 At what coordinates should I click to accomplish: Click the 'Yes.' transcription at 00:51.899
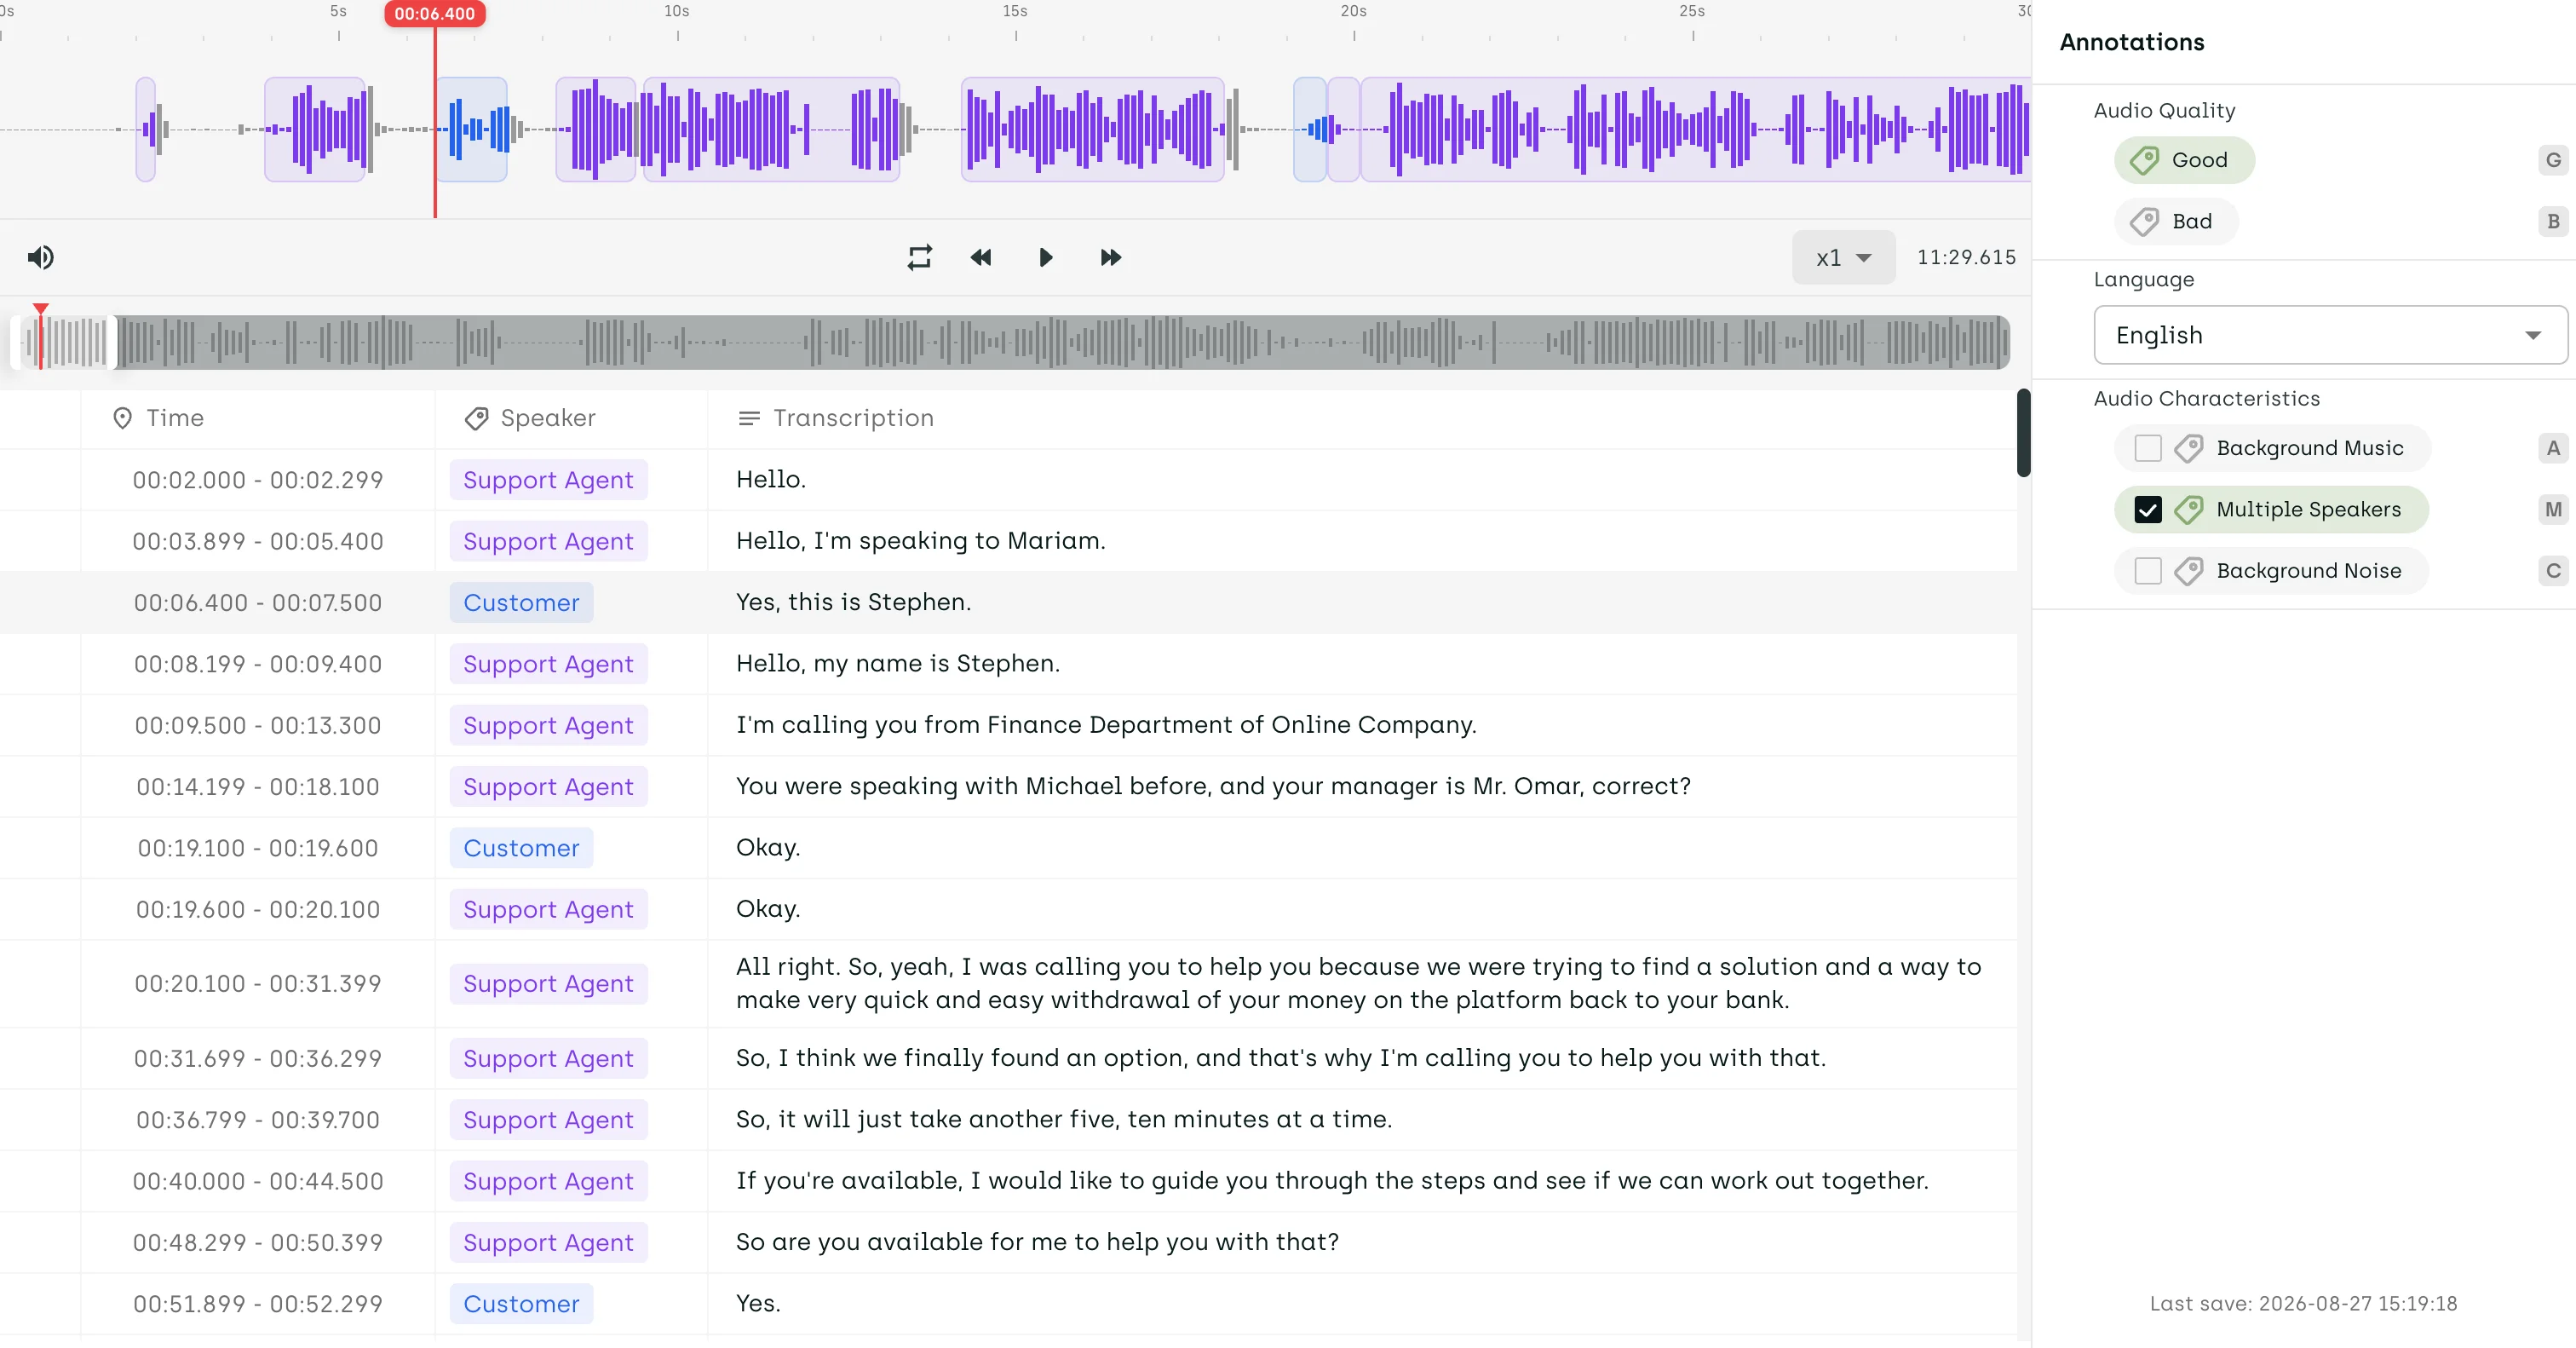pos(758,1303)
